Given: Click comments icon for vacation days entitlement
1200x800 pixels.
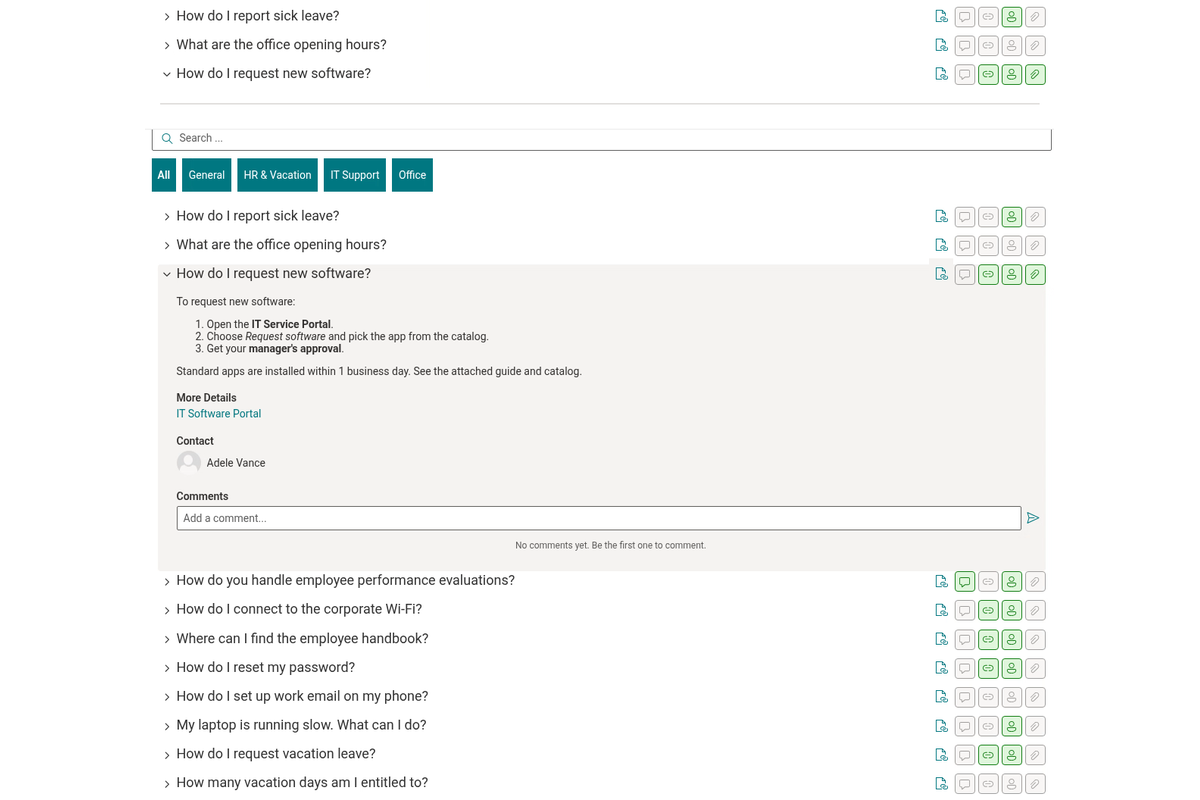Looking at the screenshot, I should pos(964,784).
